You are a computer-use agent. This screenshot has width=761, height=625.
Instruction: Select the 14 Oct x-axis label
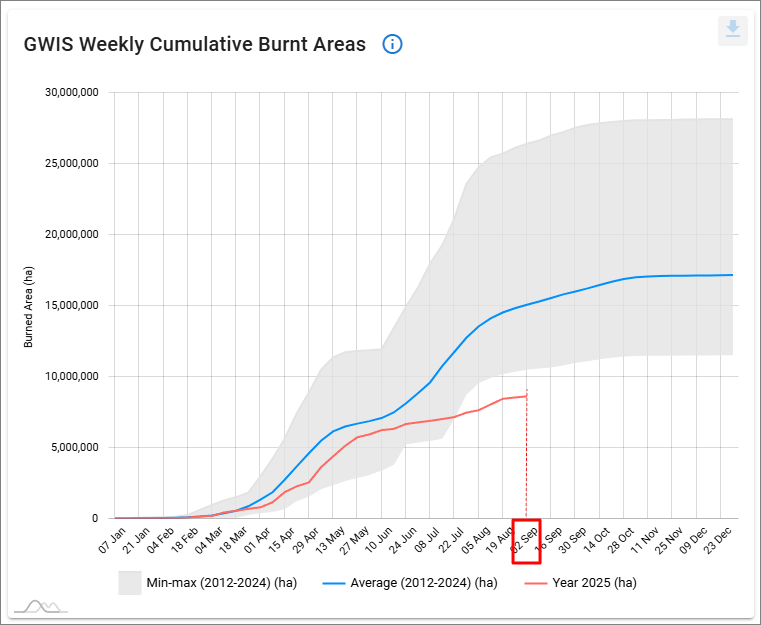[597, 540]
